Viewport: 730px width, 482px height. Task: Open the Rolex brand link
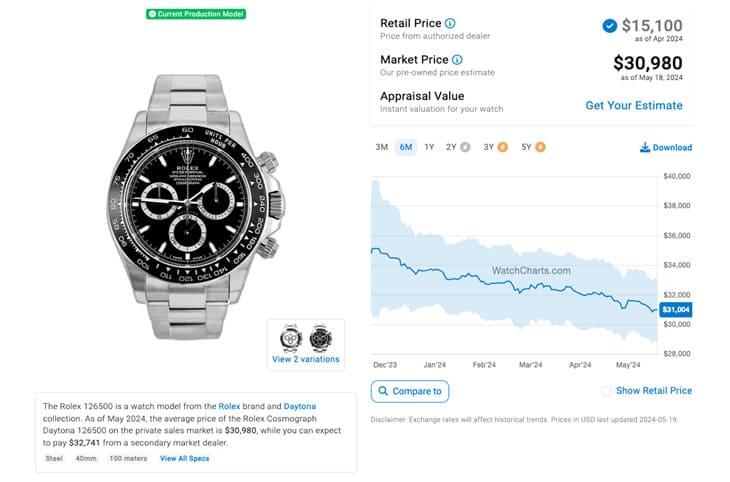(229, 406)
